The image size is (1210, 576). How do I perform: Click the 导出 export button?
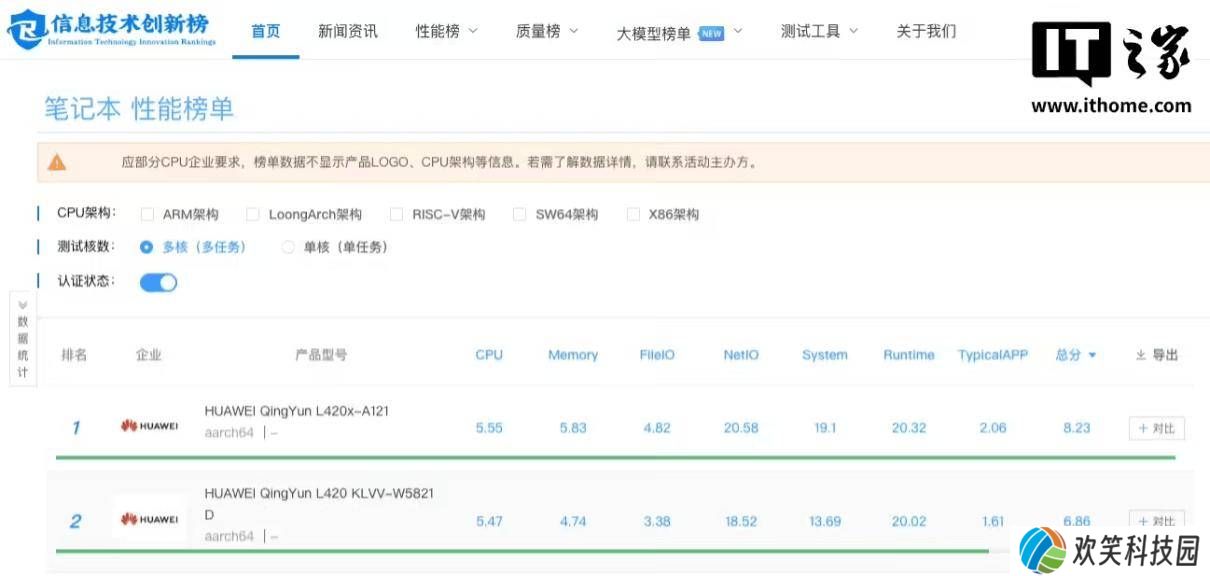pos(1157,355)
